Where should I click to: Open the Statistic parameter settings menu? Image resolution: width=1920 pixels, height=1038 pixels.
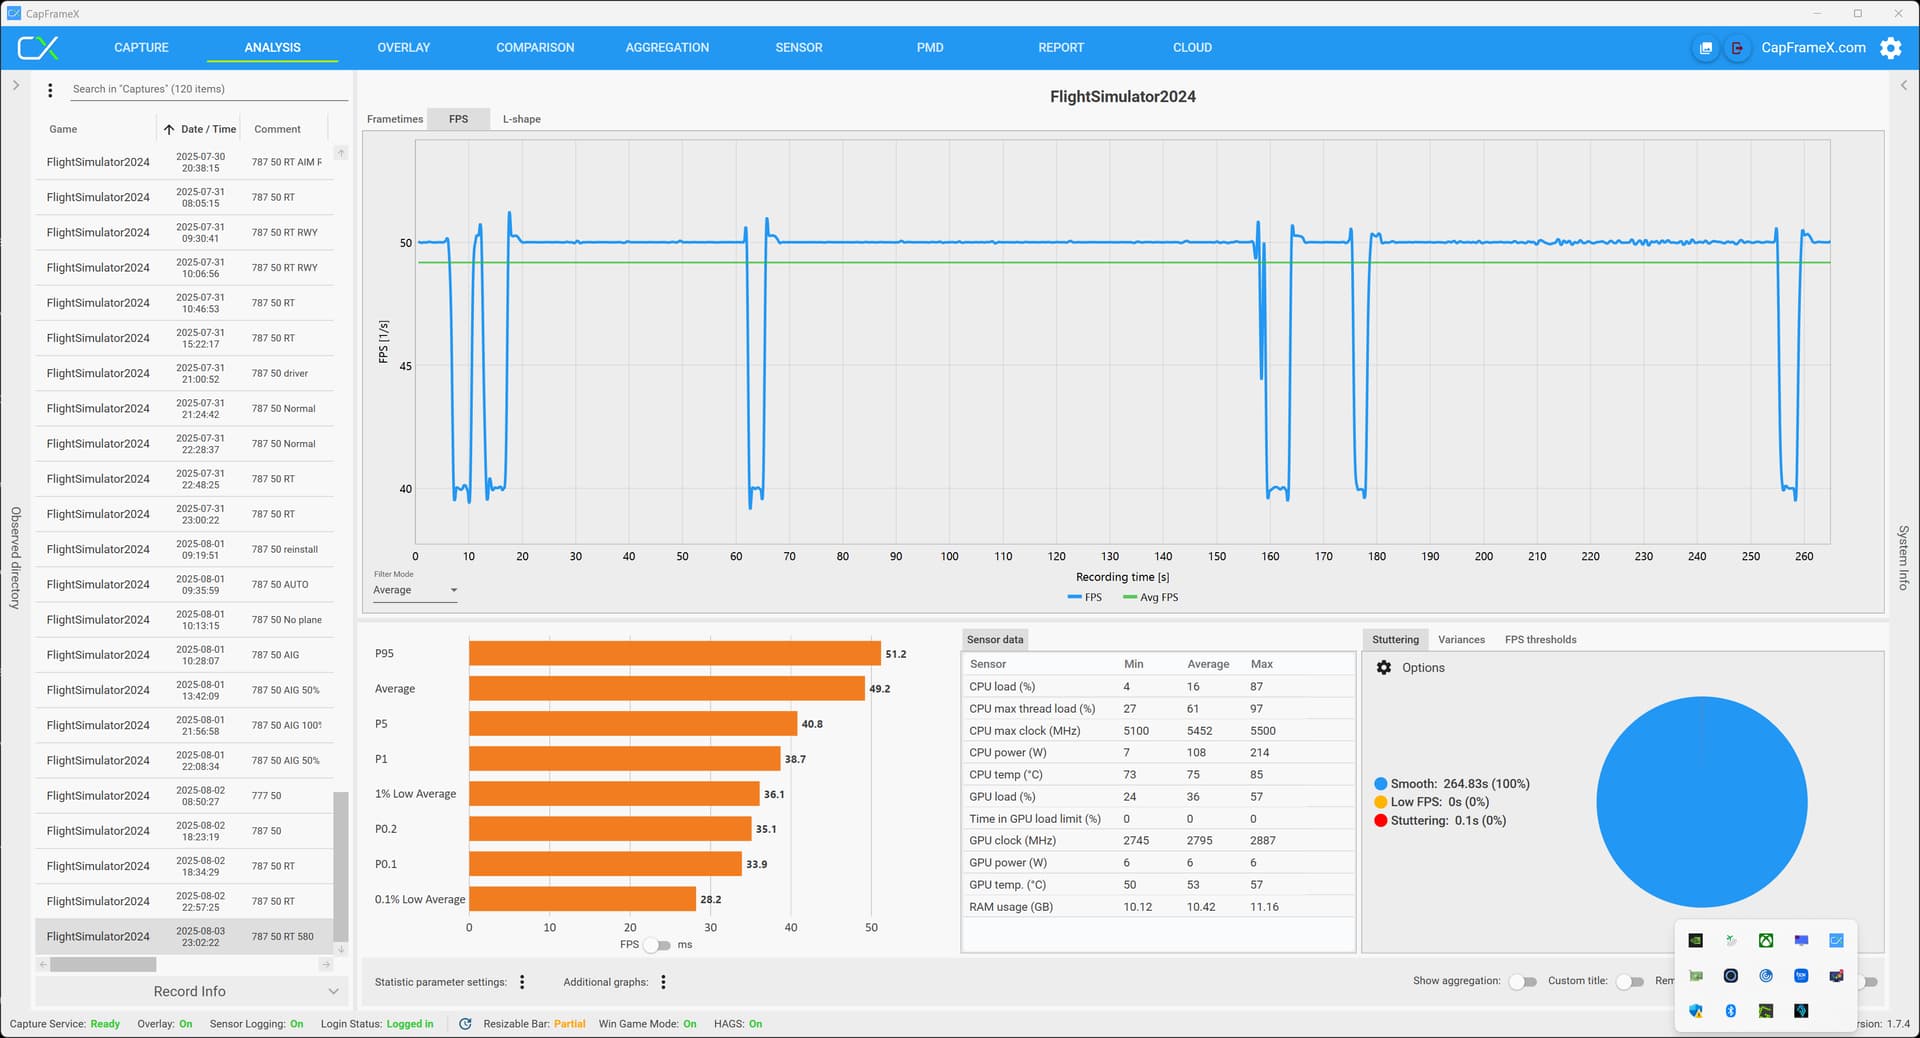[x=522, y=982]
